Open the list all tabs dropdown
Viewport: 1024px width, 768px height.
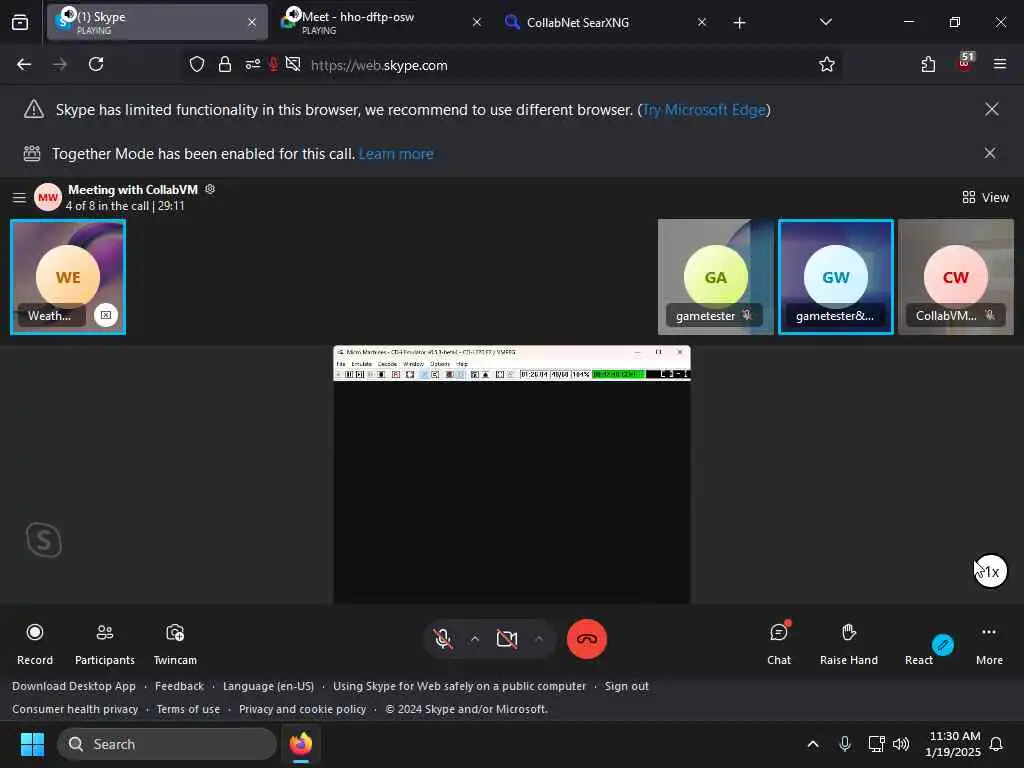point(825,22)
